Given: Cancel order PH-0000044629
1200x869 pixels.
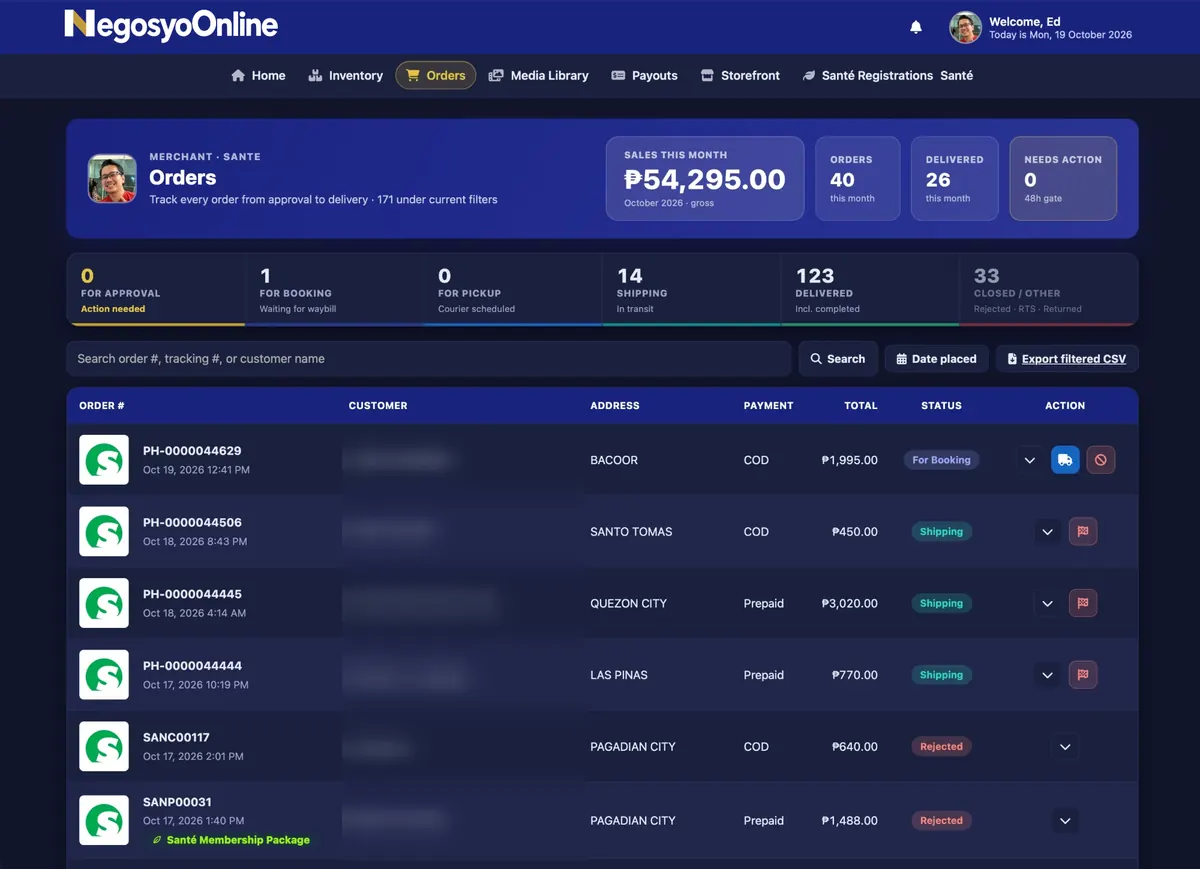Looking at the screenshot, I should (x=1101, y=460).
